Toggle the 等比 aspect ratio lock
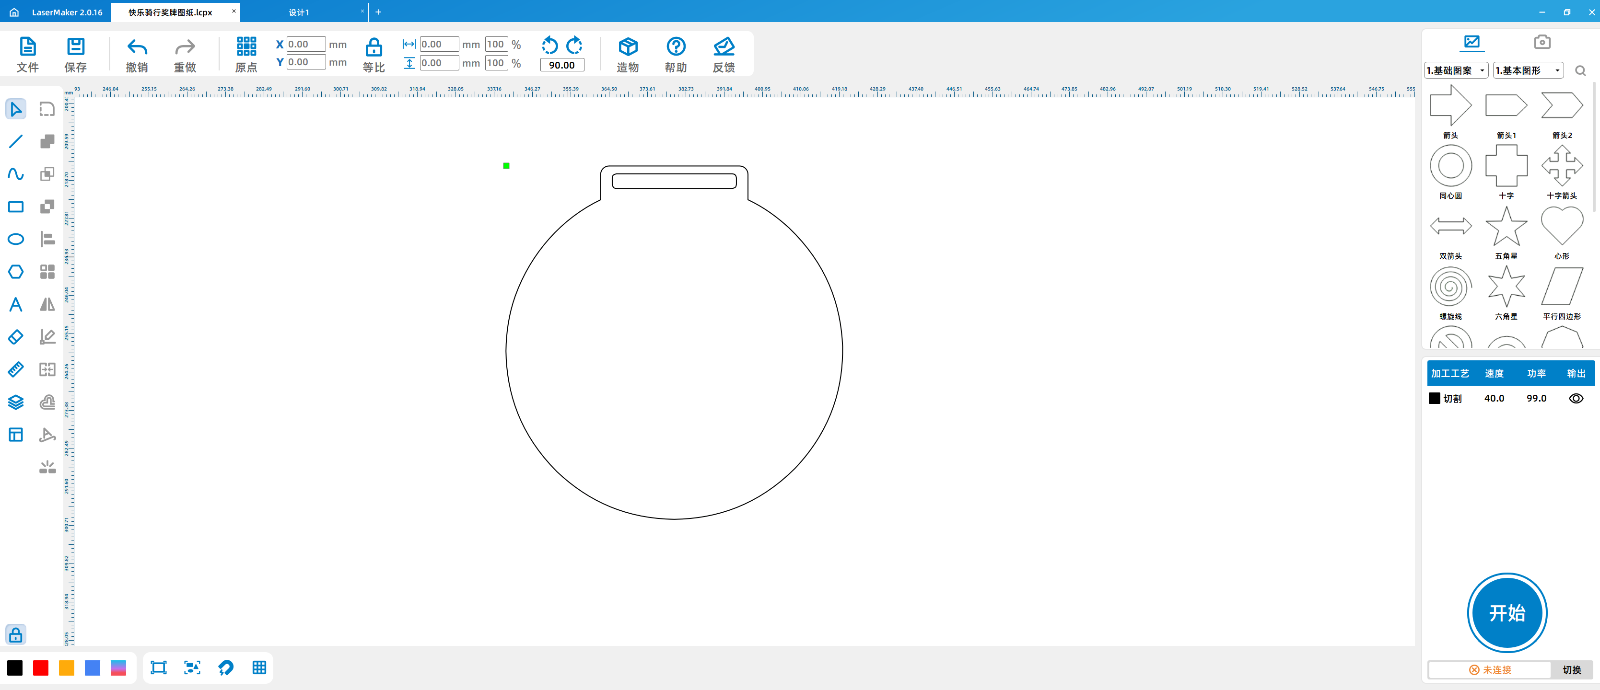 tap(374, 47)
